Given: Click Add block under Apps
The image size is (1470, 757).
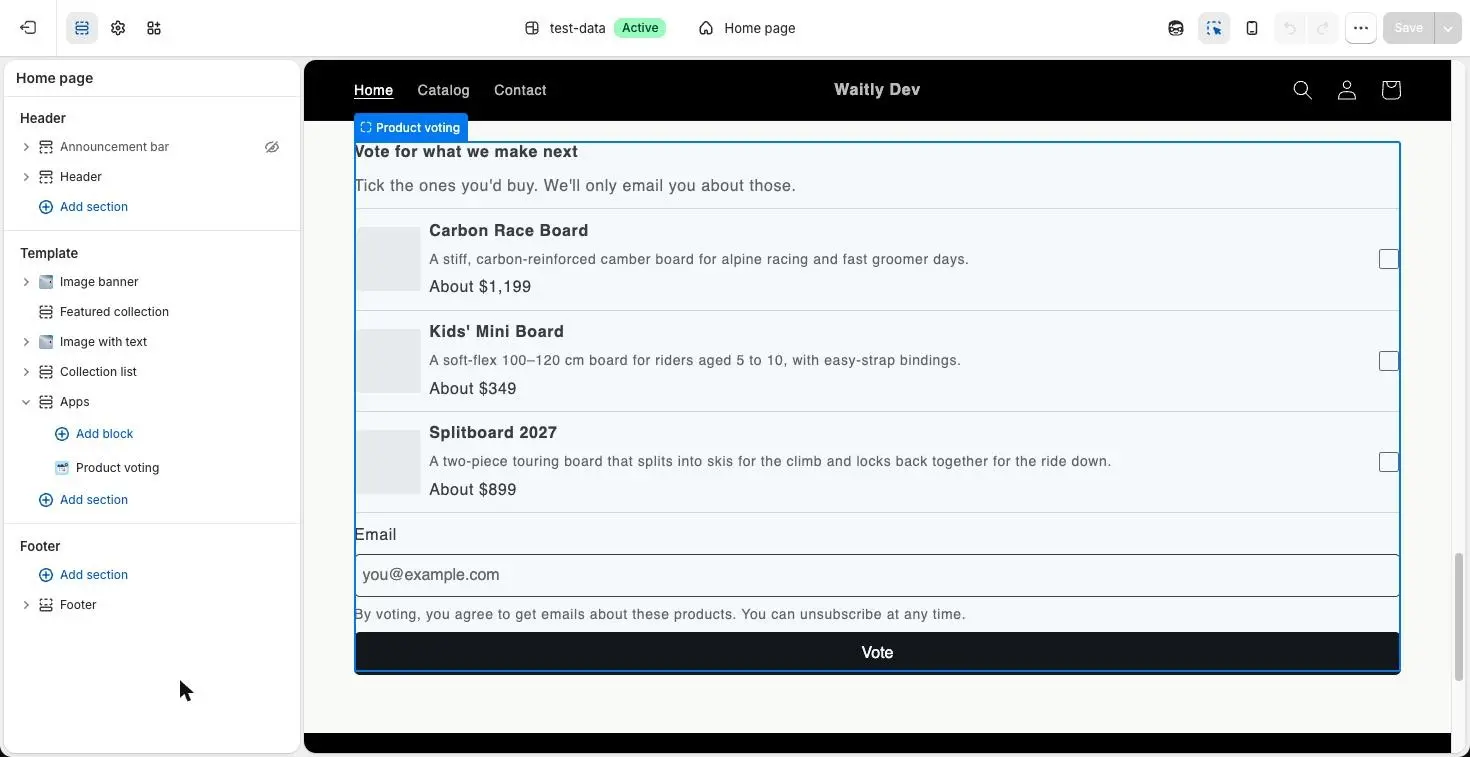Looking at the screenshot, I should point(95,434).
